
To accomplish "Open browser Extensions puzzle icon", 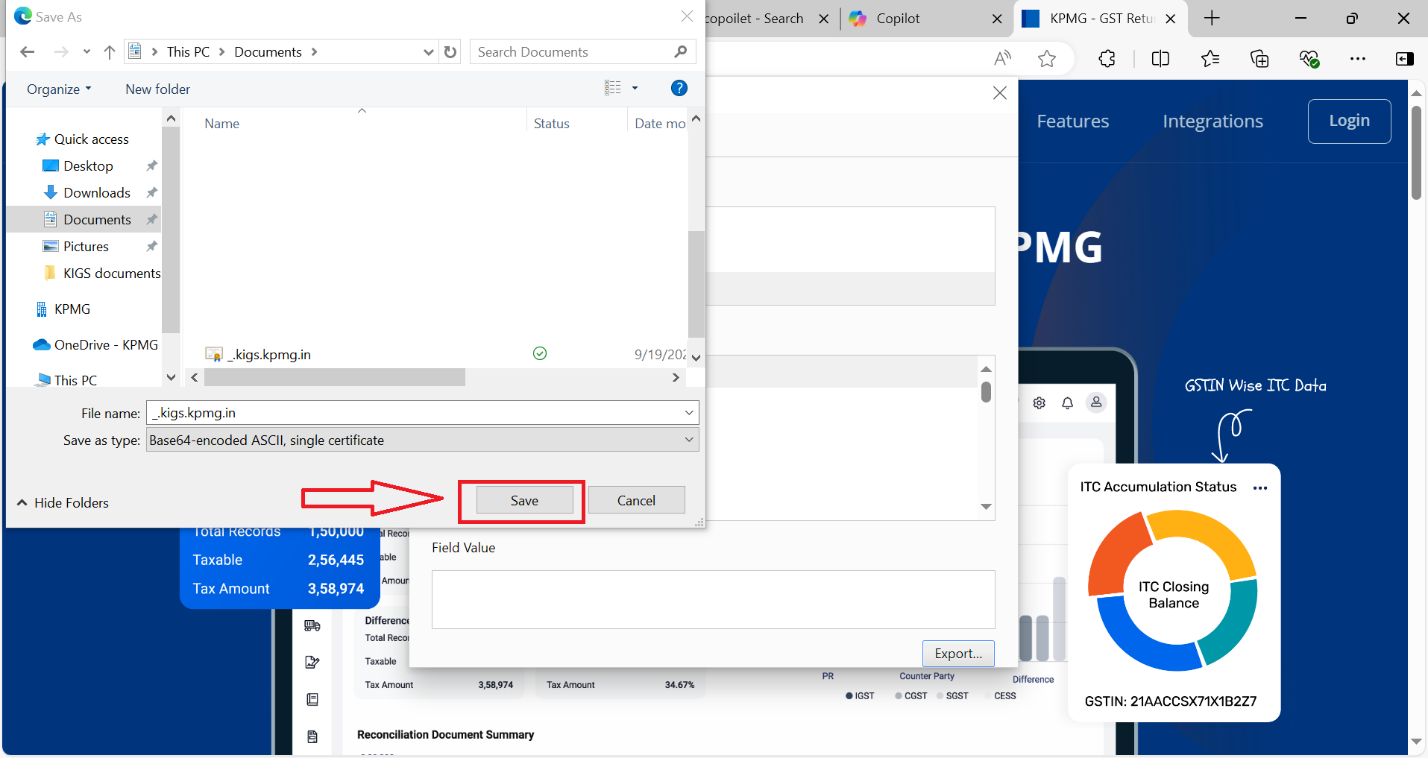I will (x=1107, y=59).
